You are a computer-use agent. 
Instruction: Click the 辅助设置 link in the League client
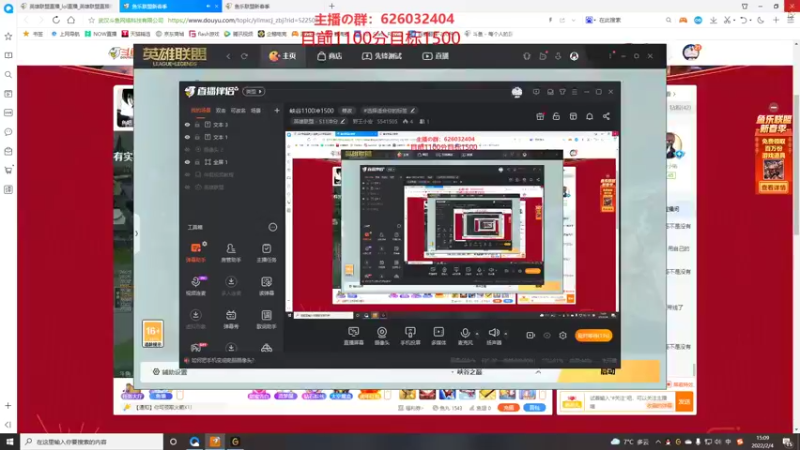[x=170, y=372]
